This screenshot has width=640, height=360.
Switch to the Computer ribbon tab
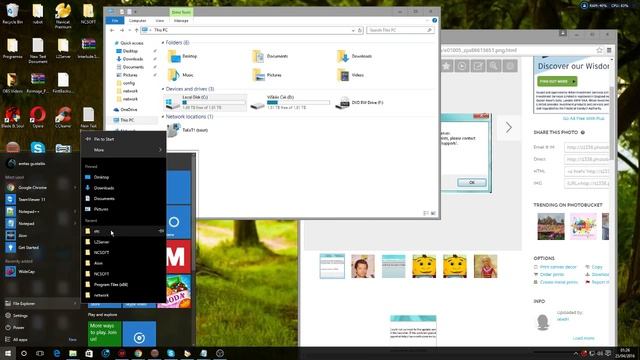coord(138,20)
